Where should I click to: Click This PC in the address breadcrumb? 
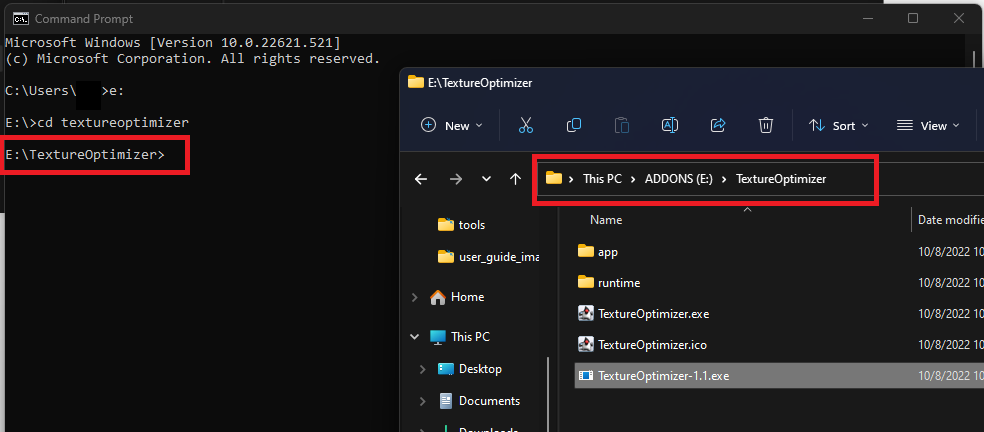click(x=602, y=179)
